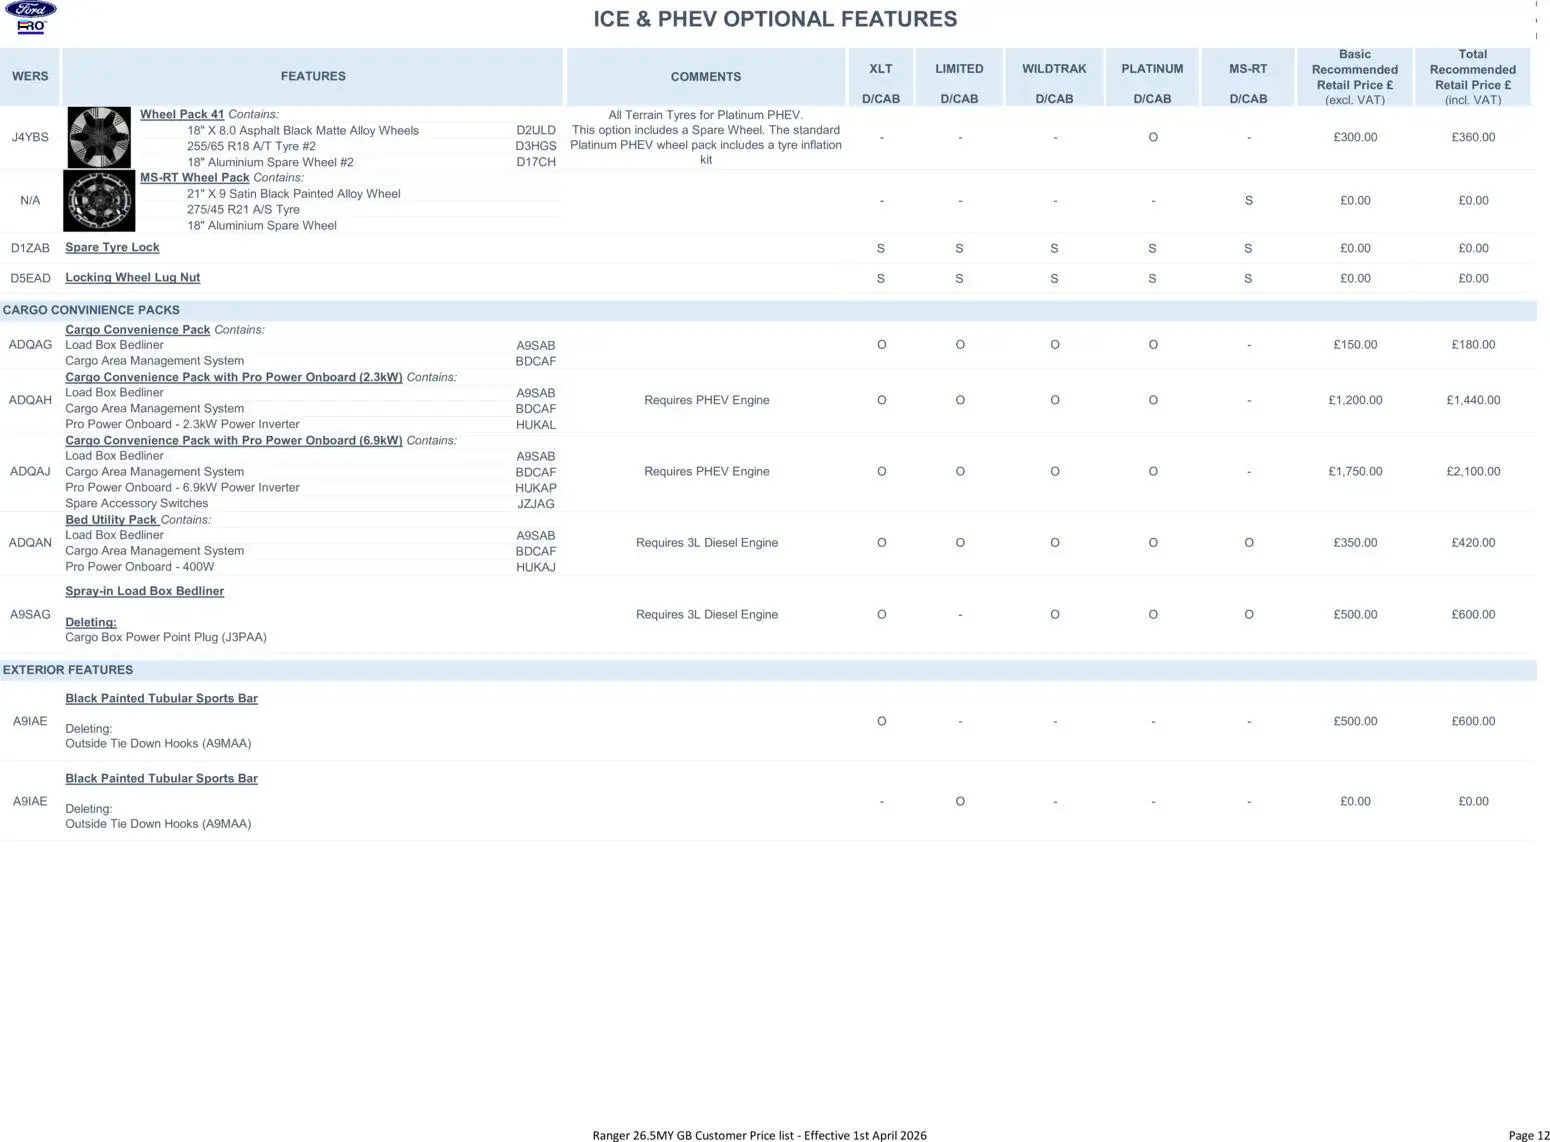Screen dimensions: 1550x1142
Task: Select the title 'ICE & PHEV OPTIONAL FEATURES'
Action: 775,19
